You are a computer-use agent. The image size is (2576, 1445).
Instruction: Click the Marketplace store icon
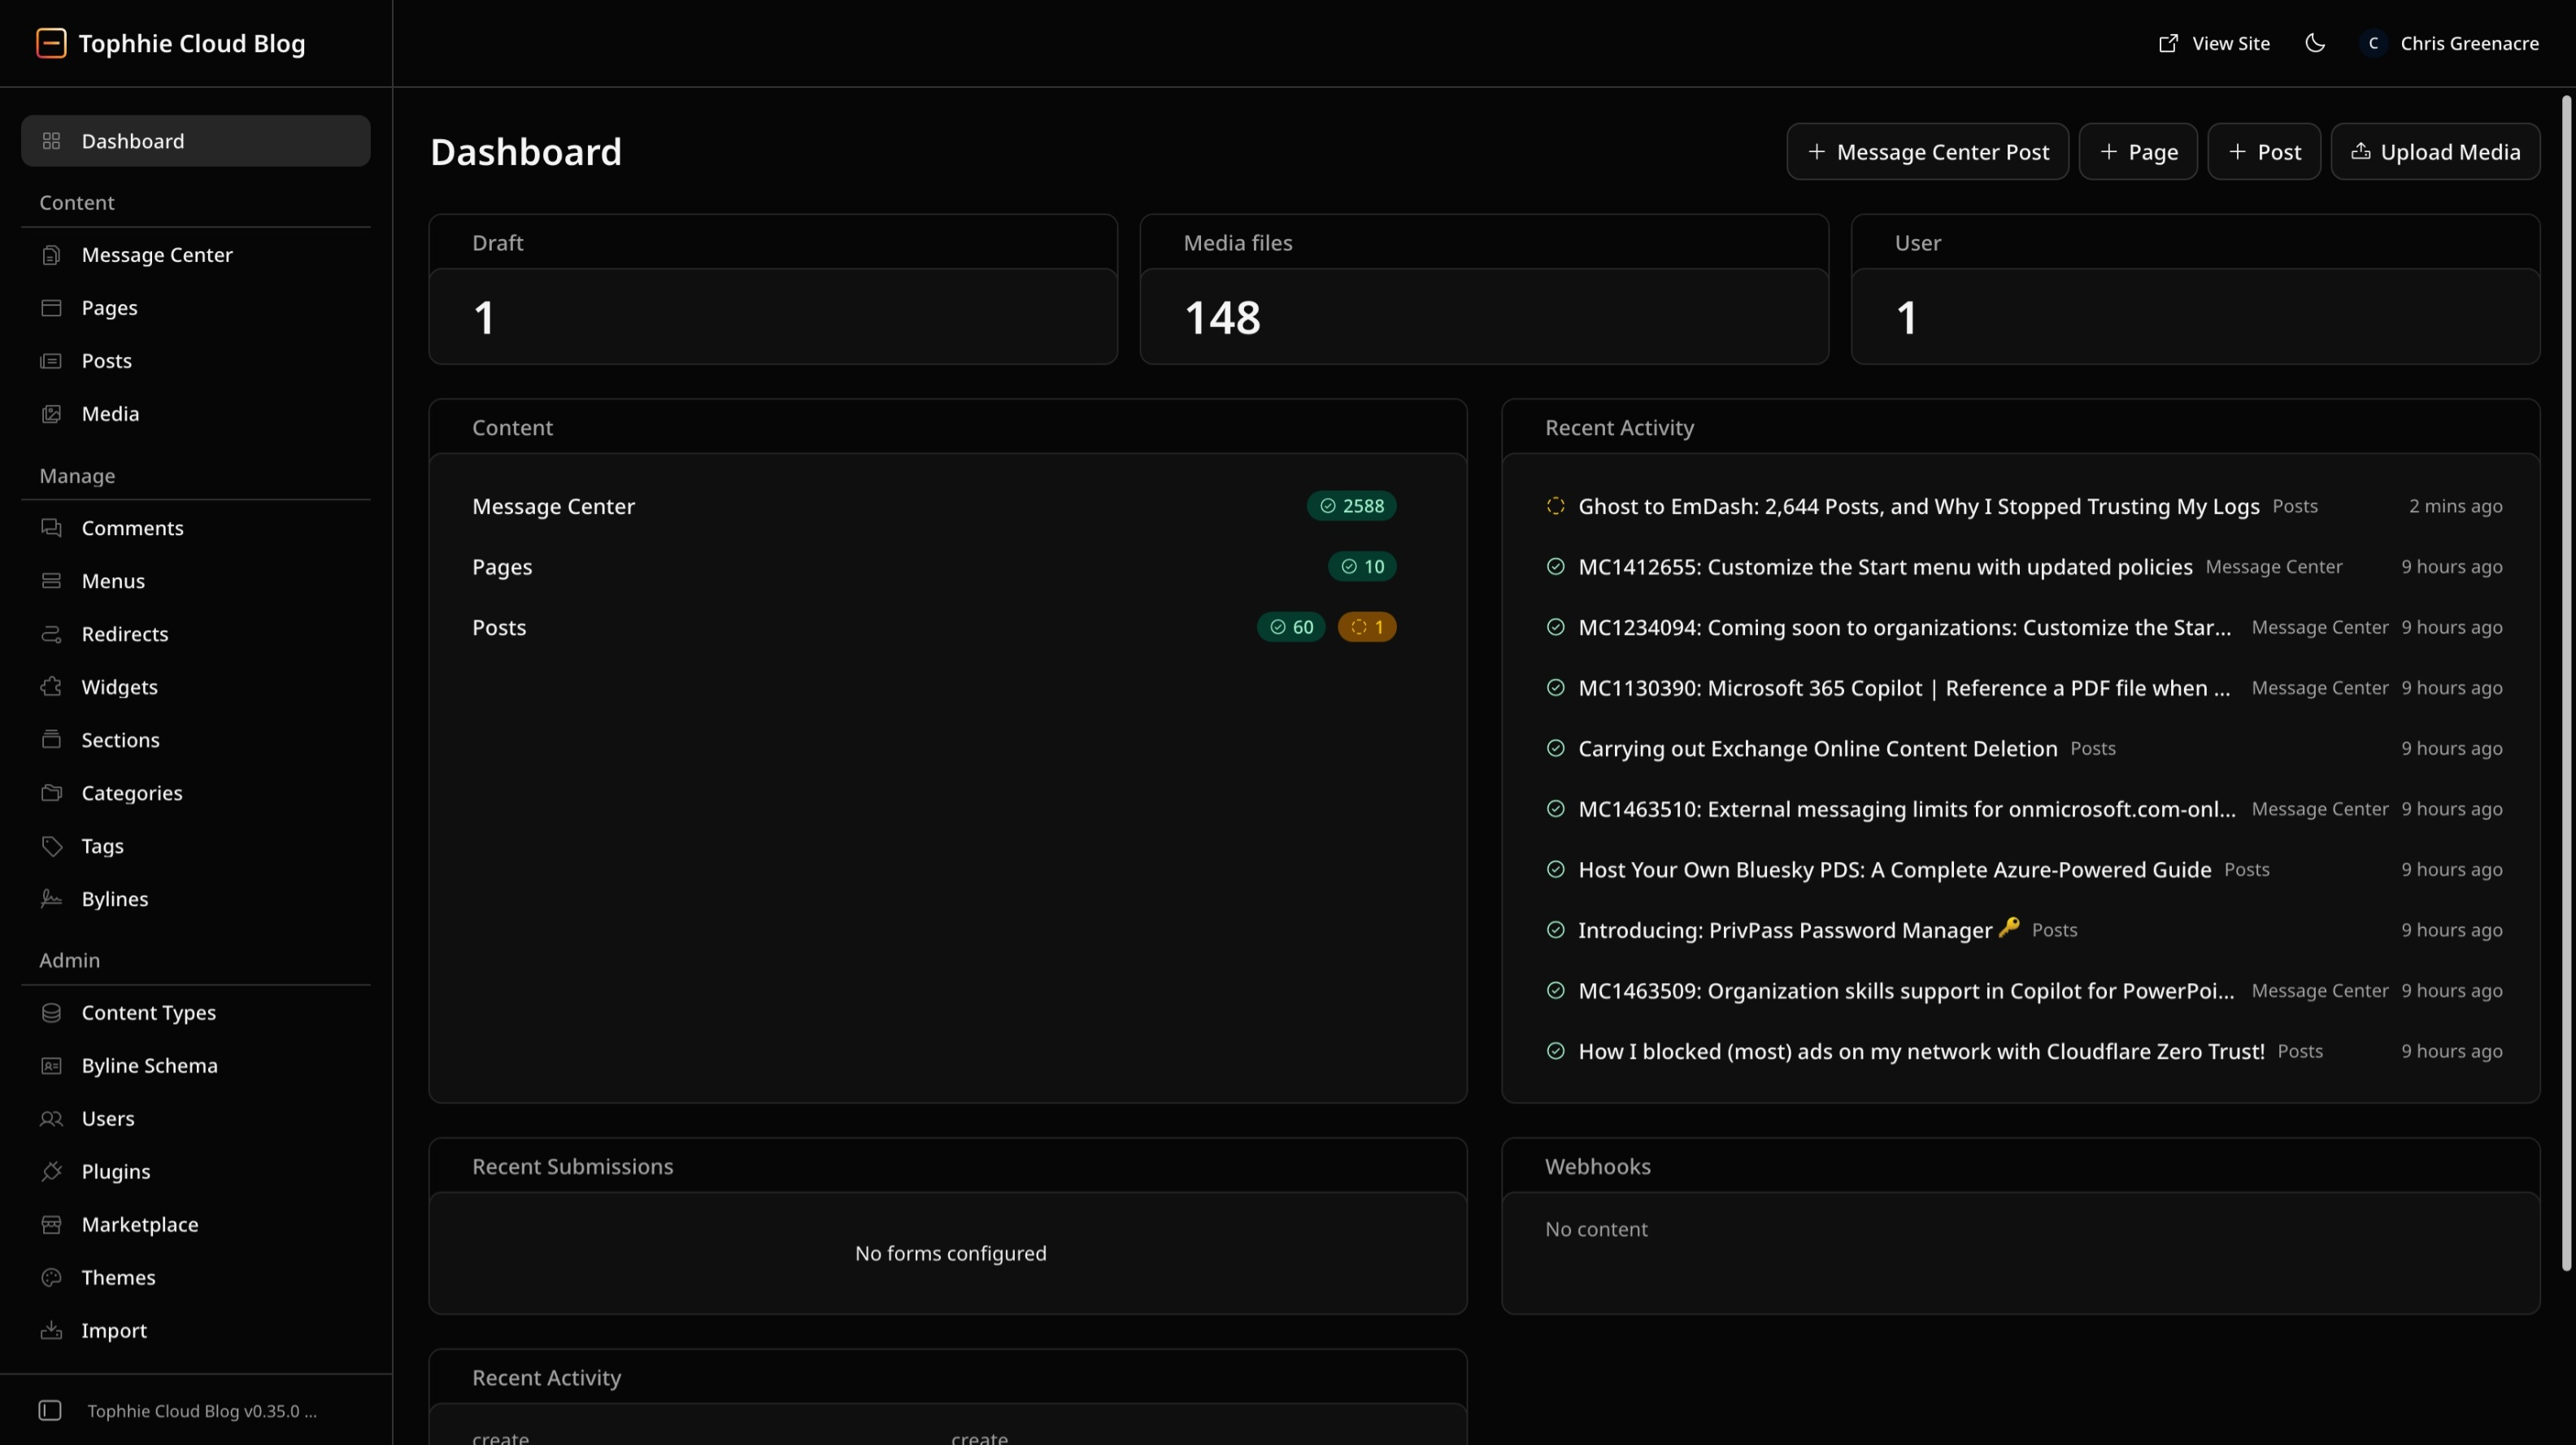point(51,1224)
